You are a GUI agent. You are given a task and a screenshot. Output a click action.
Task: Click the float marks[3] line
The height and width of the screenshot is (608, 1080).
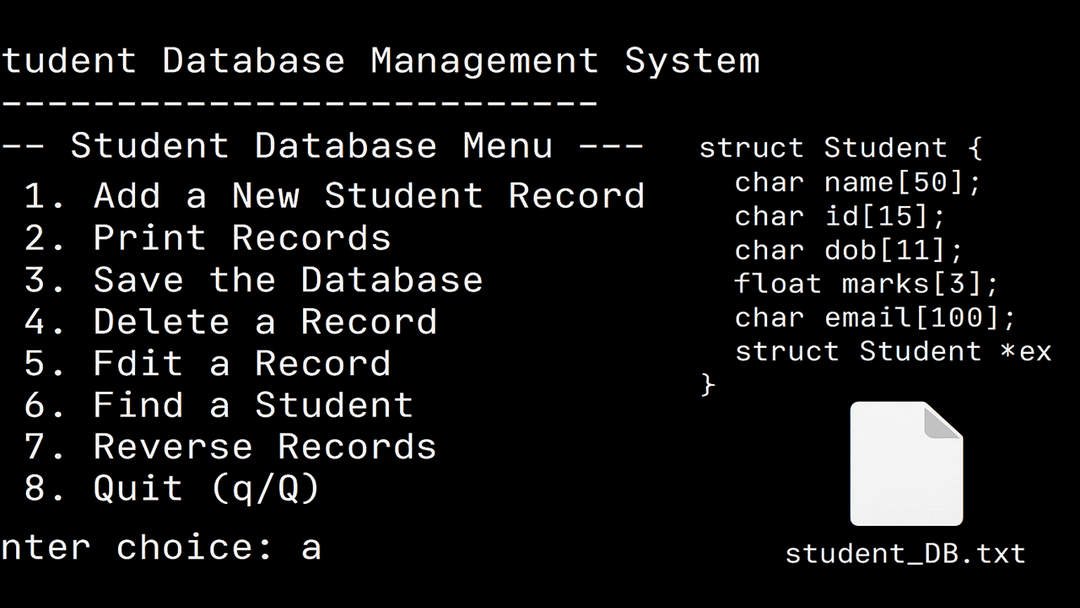point(866,284)
